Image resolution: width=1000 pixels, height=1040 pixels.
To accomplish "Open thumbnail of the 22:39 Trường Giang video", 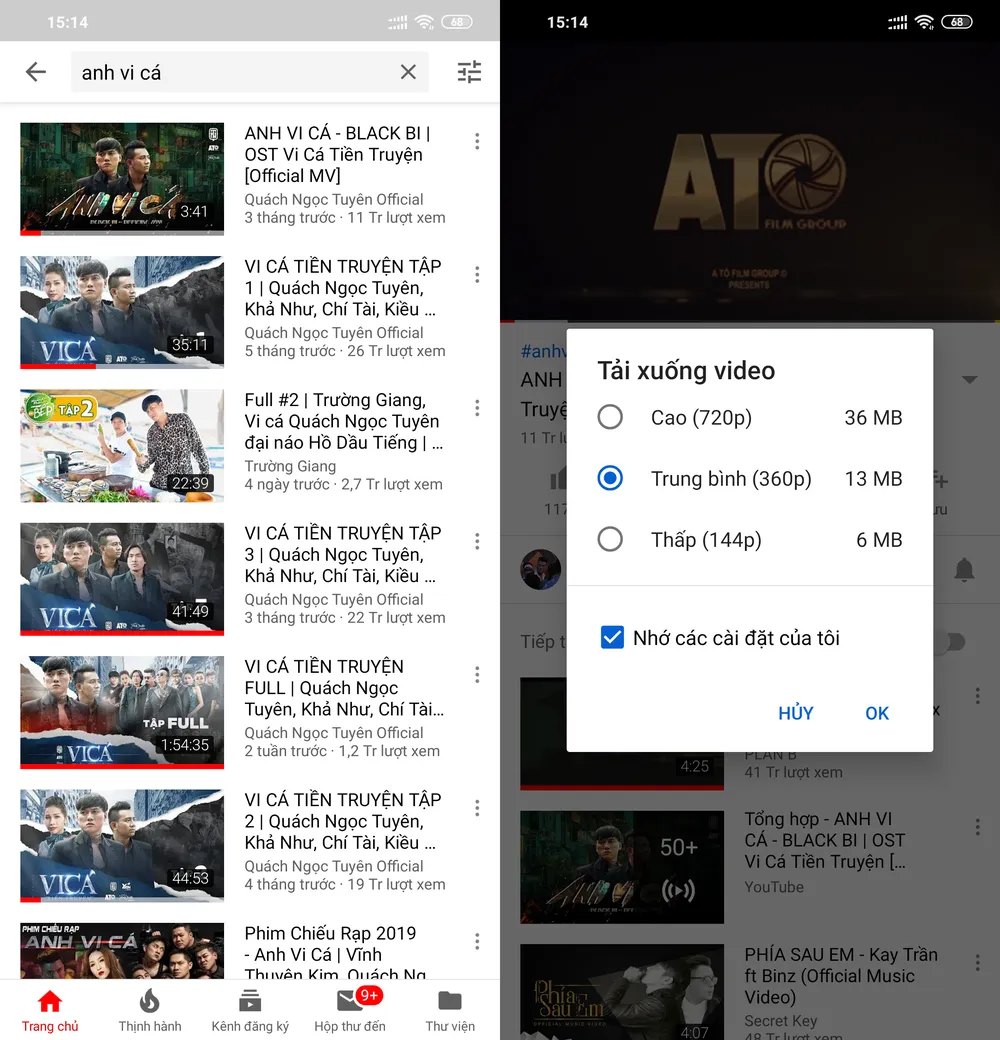I will [x=122, y=445].
